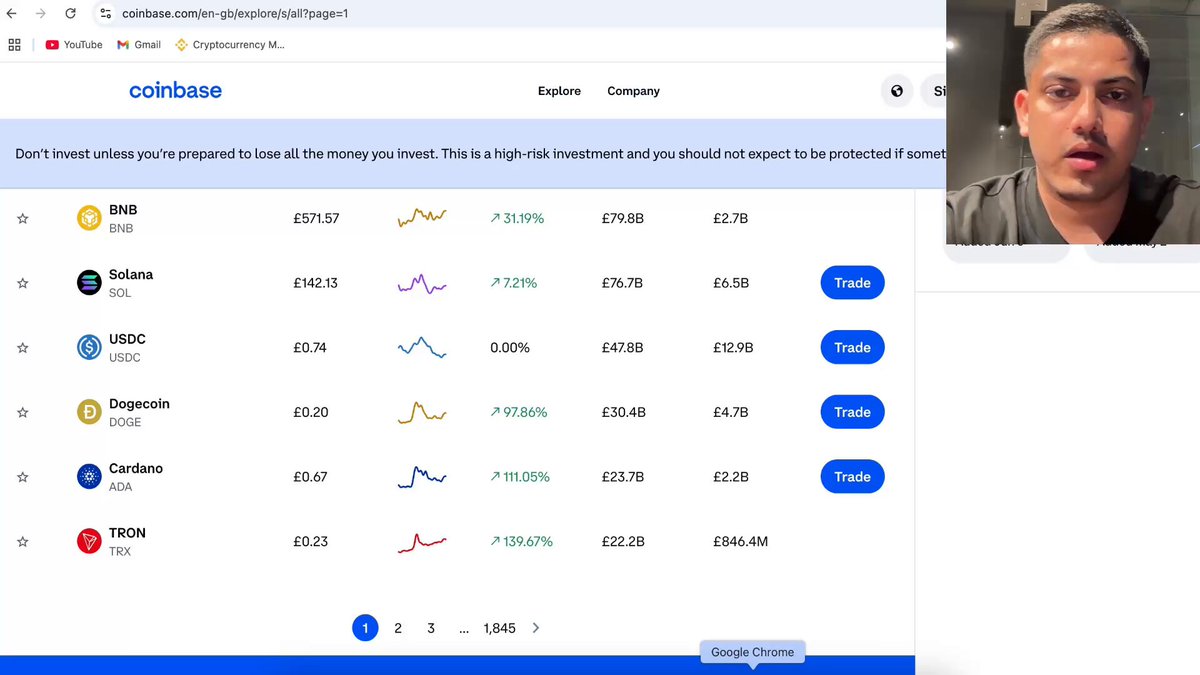
Task: Click the Solana name text
Action: (131, 275)
